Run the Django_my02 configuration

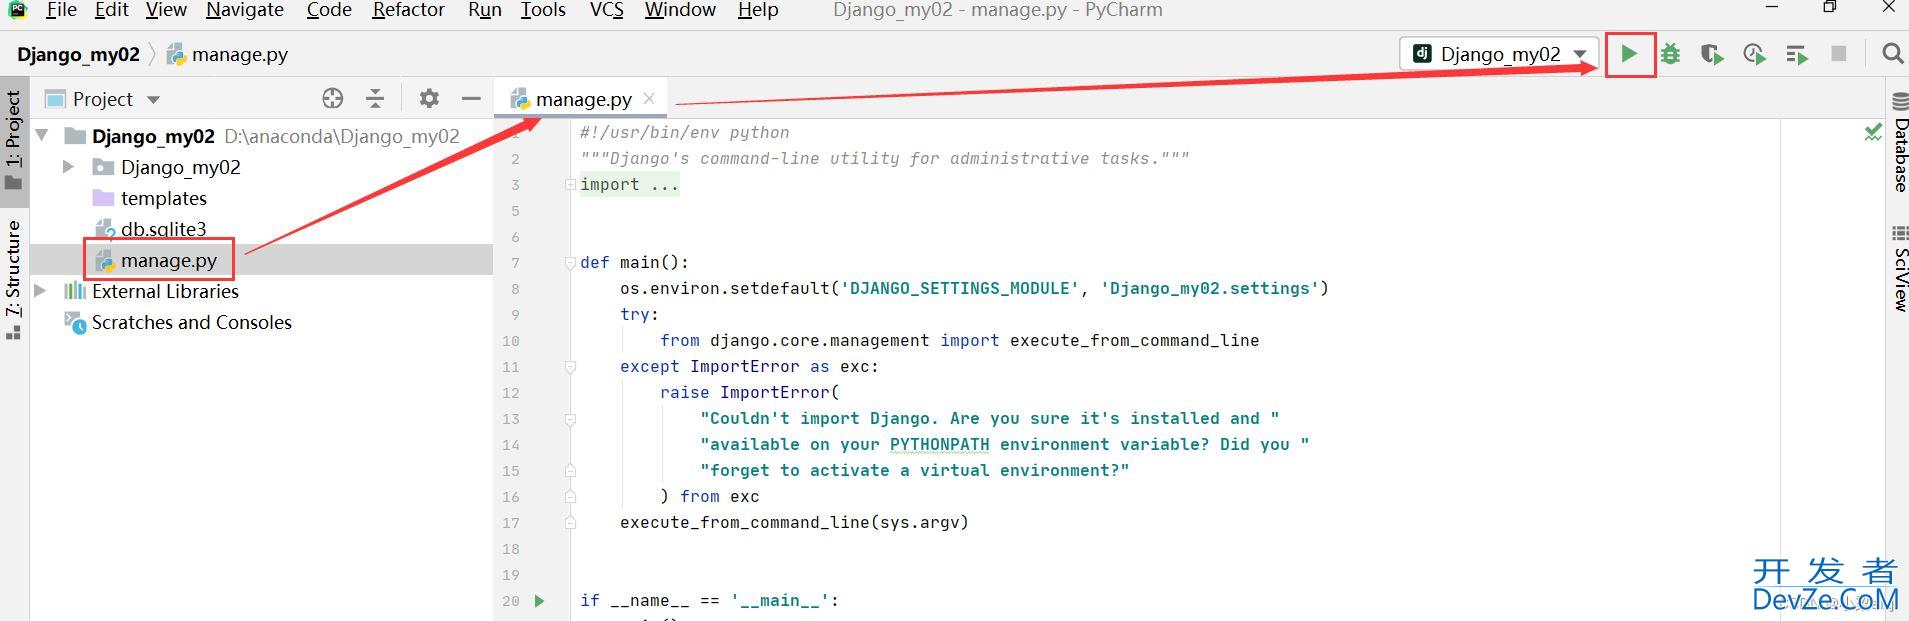[x=1629, y=54]
